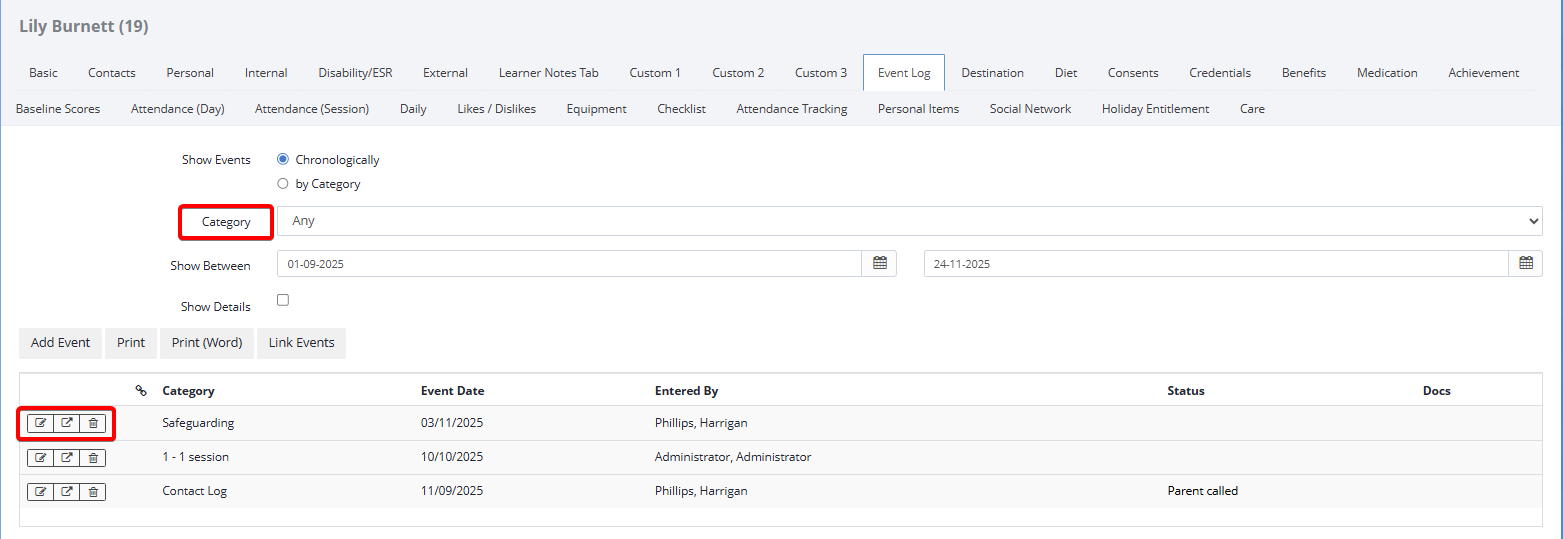This screenshot has height=539, width=1563.
Task: Click the Print (Word) button
Action: tap(207, 343)
